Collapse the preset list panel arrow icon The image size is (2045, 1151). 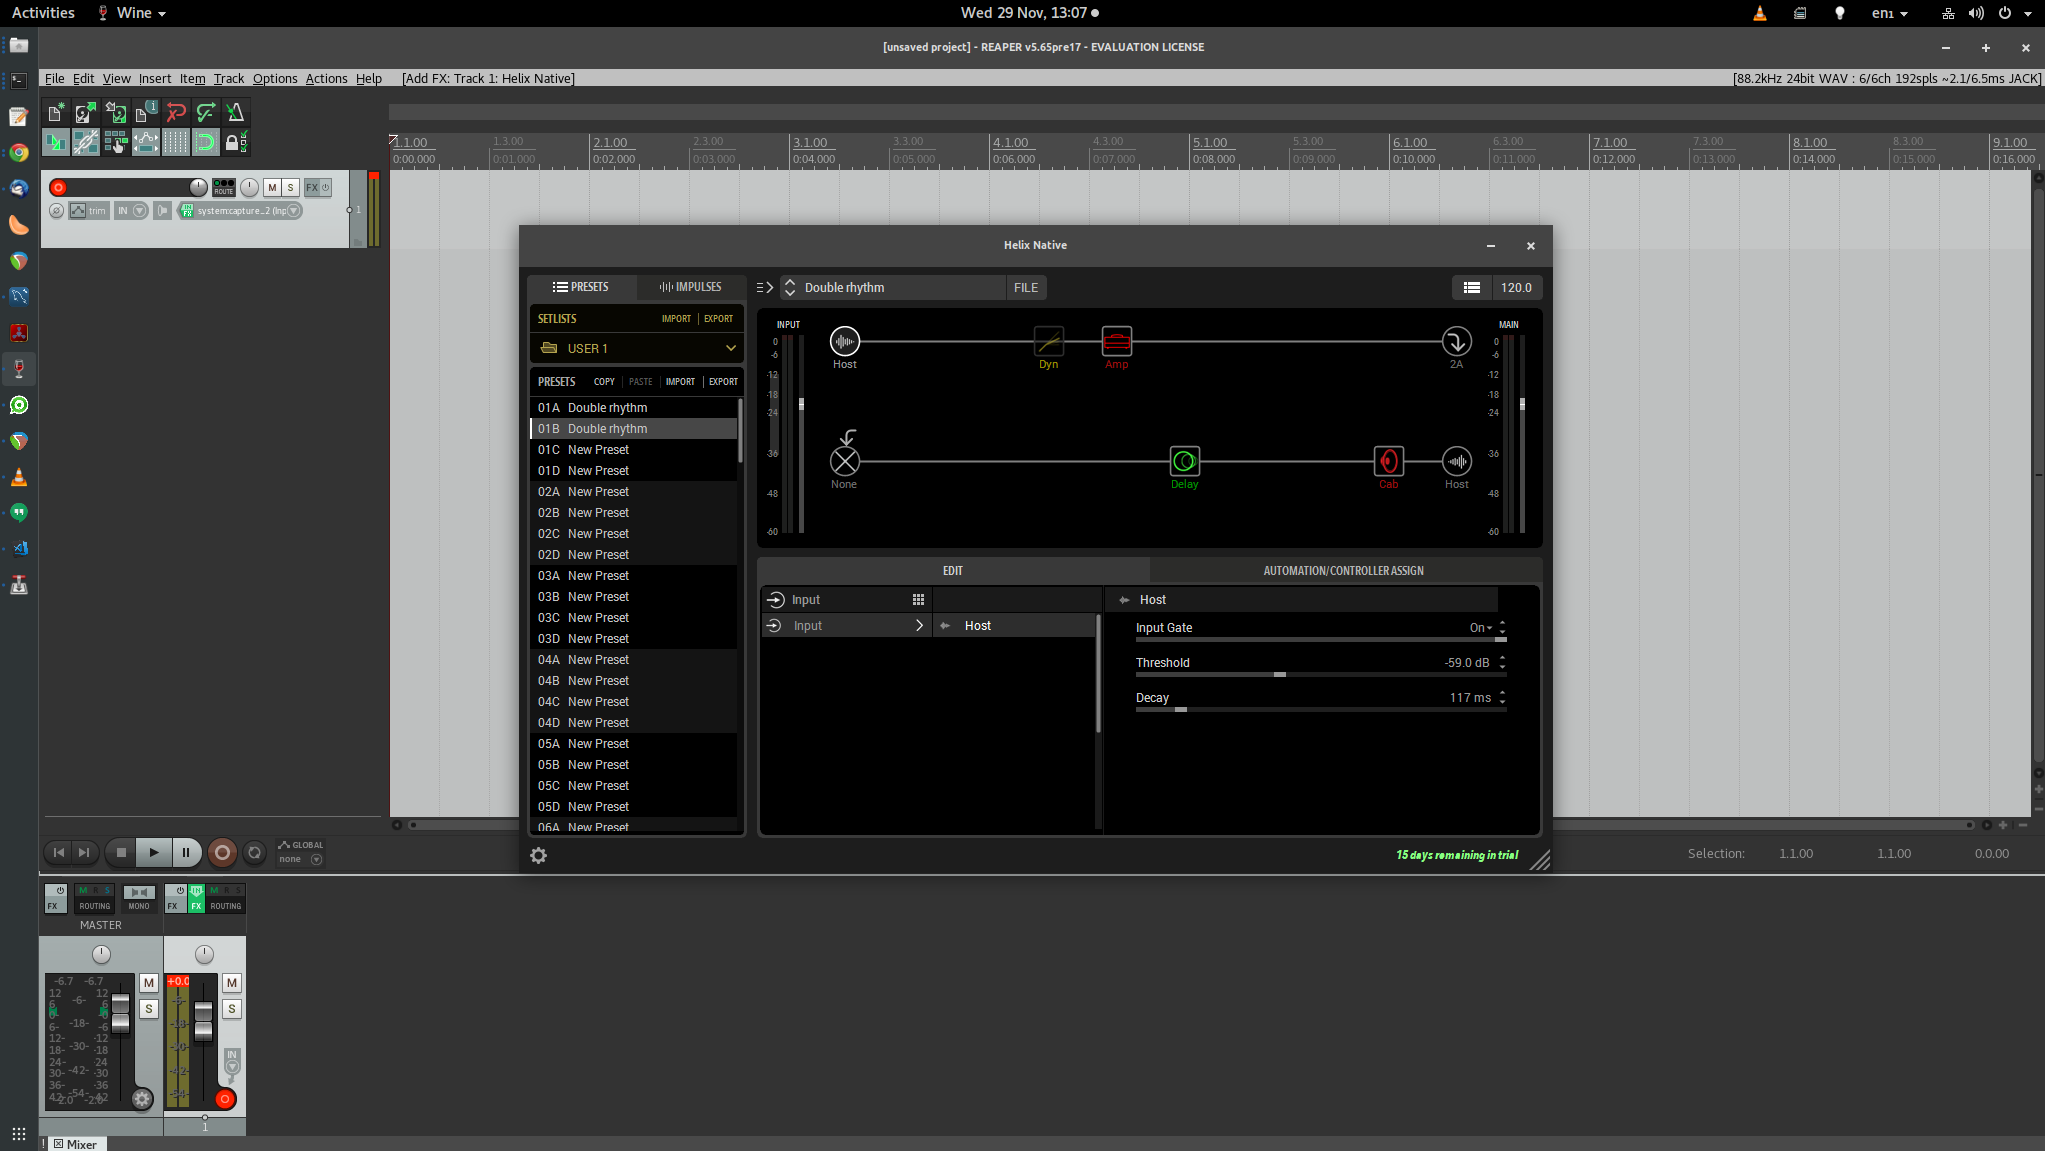pos(765,288)
